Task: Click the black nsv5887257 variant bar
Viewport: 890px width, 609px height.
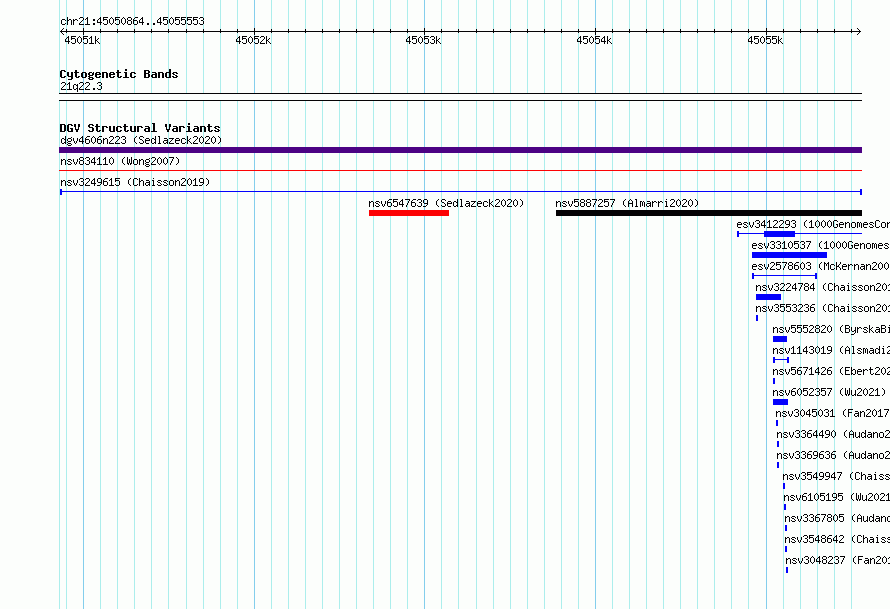Action: tap(709, 213)
